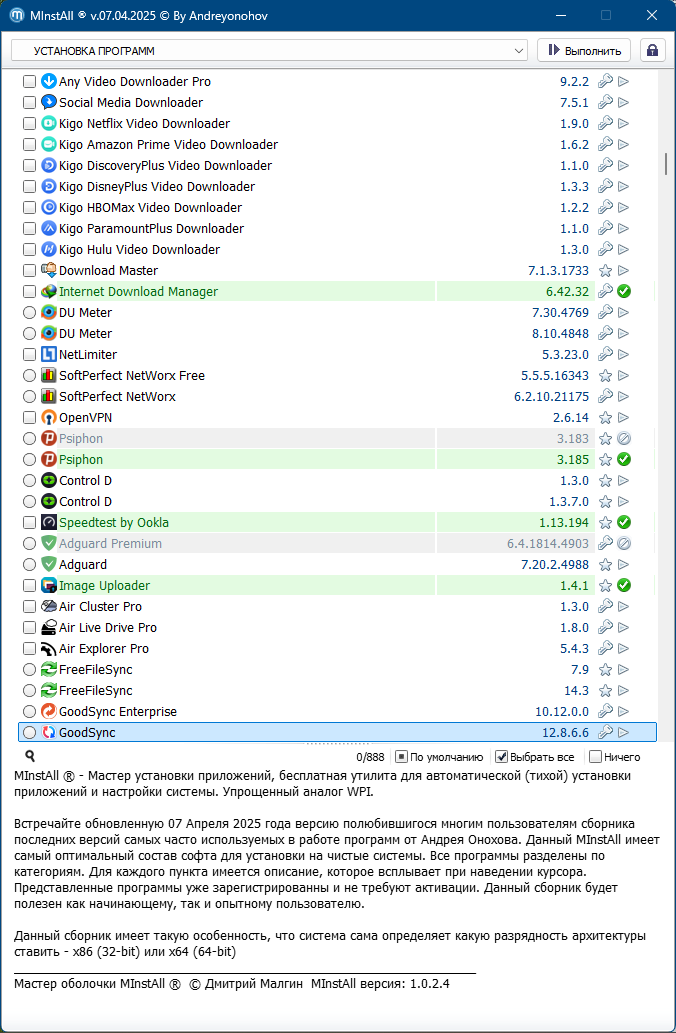The width and height of the screenshot is (676, 1033).
Task: Click the GoodSync Enterprise app icon
Action: 49,712
